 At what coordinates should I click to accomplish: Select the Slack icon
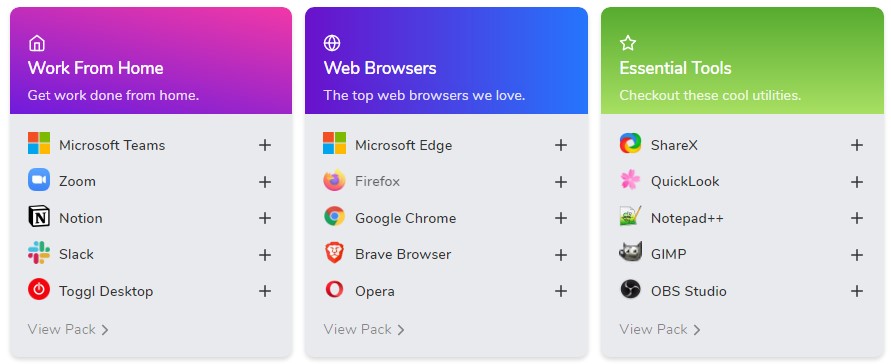(x=39, y=253)
